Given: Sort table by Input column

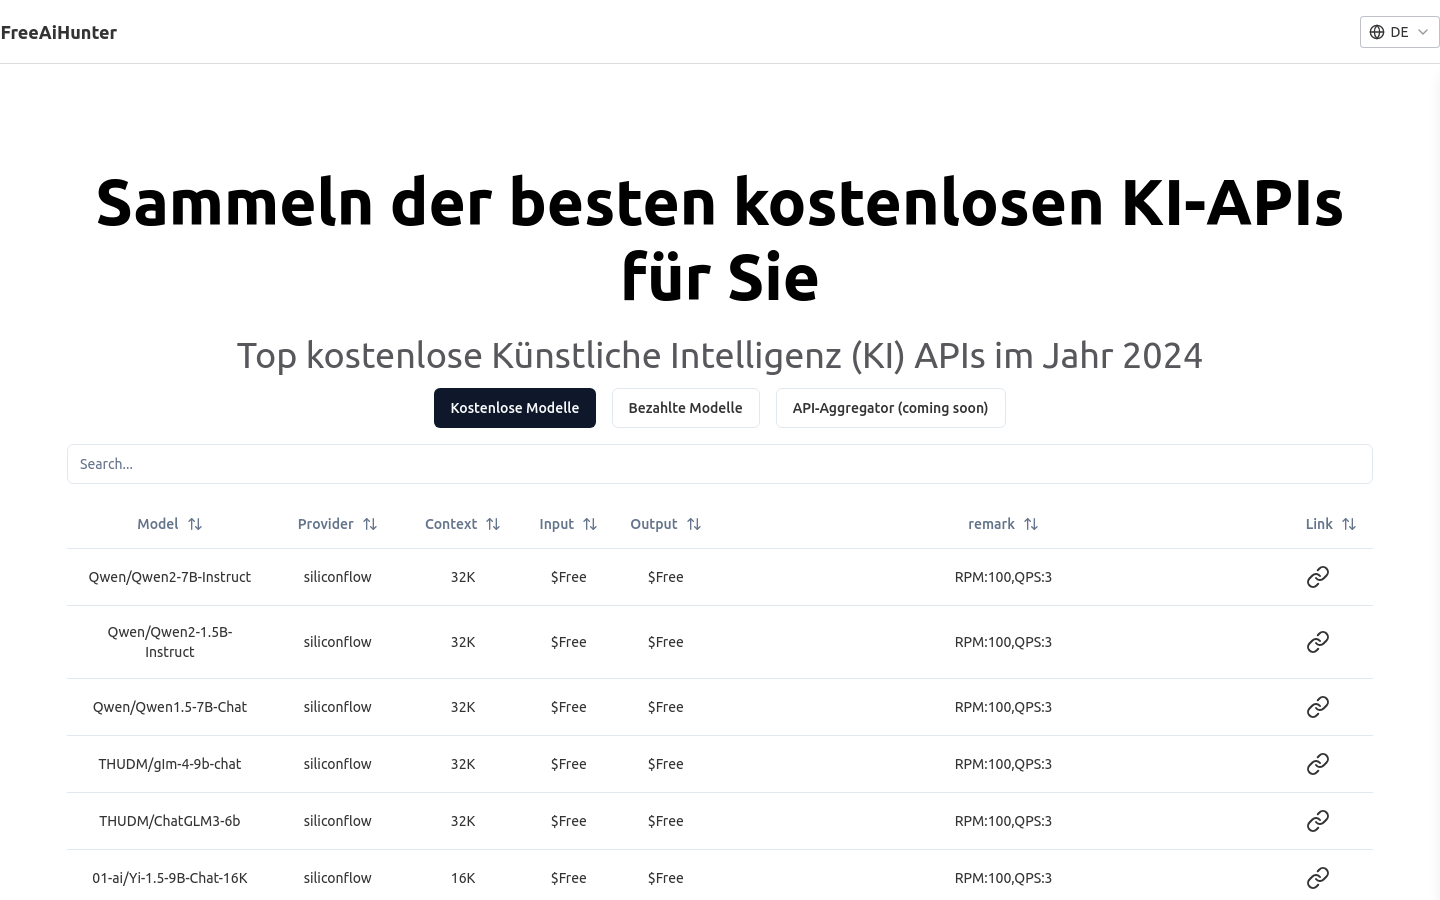Looking at the screenshot, I should 568,524.
